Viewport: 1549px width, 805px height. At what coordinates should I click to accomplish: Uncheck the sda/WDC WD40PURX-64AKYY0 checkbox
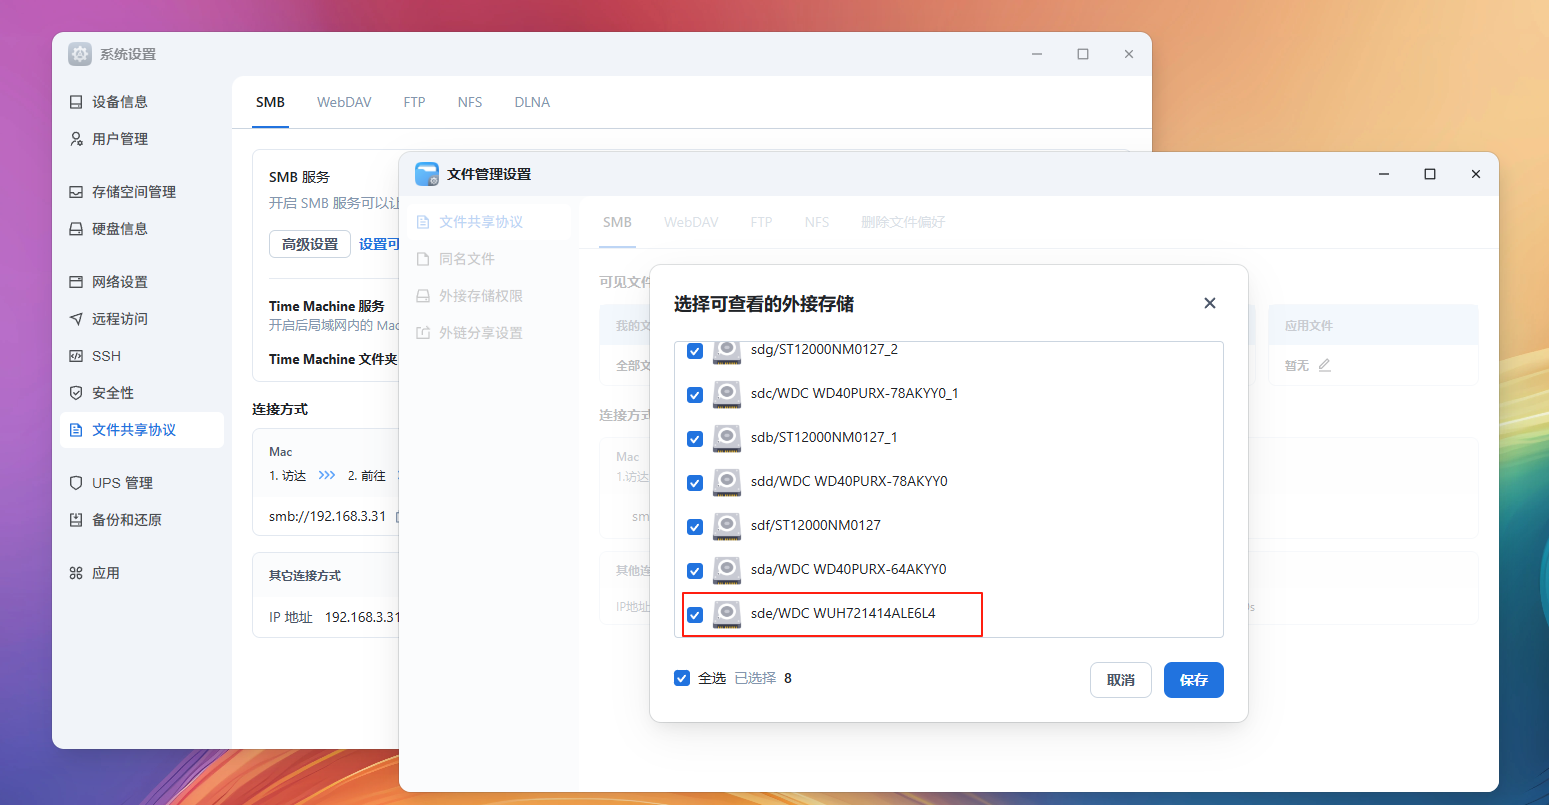(x=695, y=571)
